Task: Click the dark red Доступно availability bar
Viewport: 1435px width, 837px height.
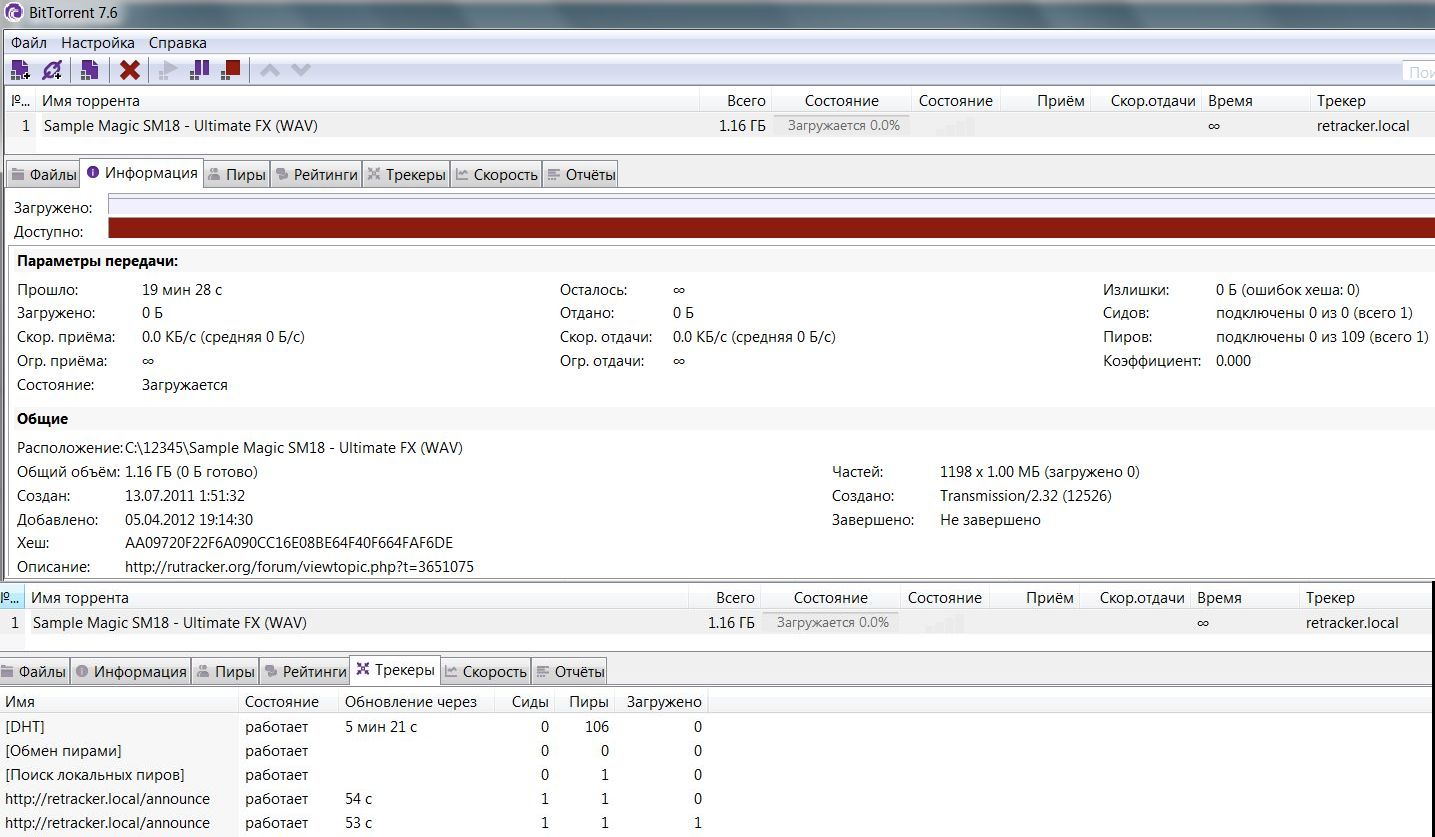Action: tap(771, 228)
